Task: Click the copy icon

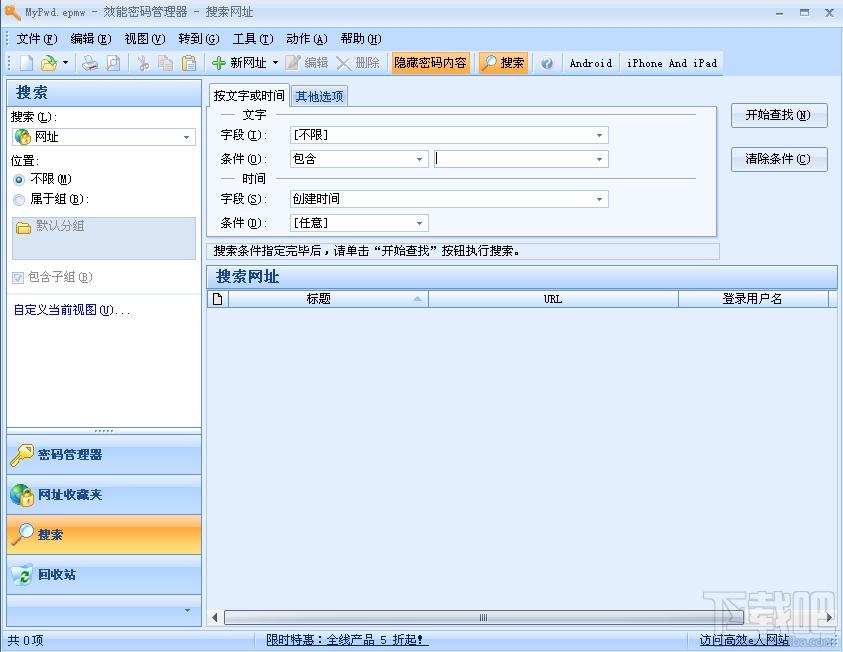Action: [x=166, y=63]
